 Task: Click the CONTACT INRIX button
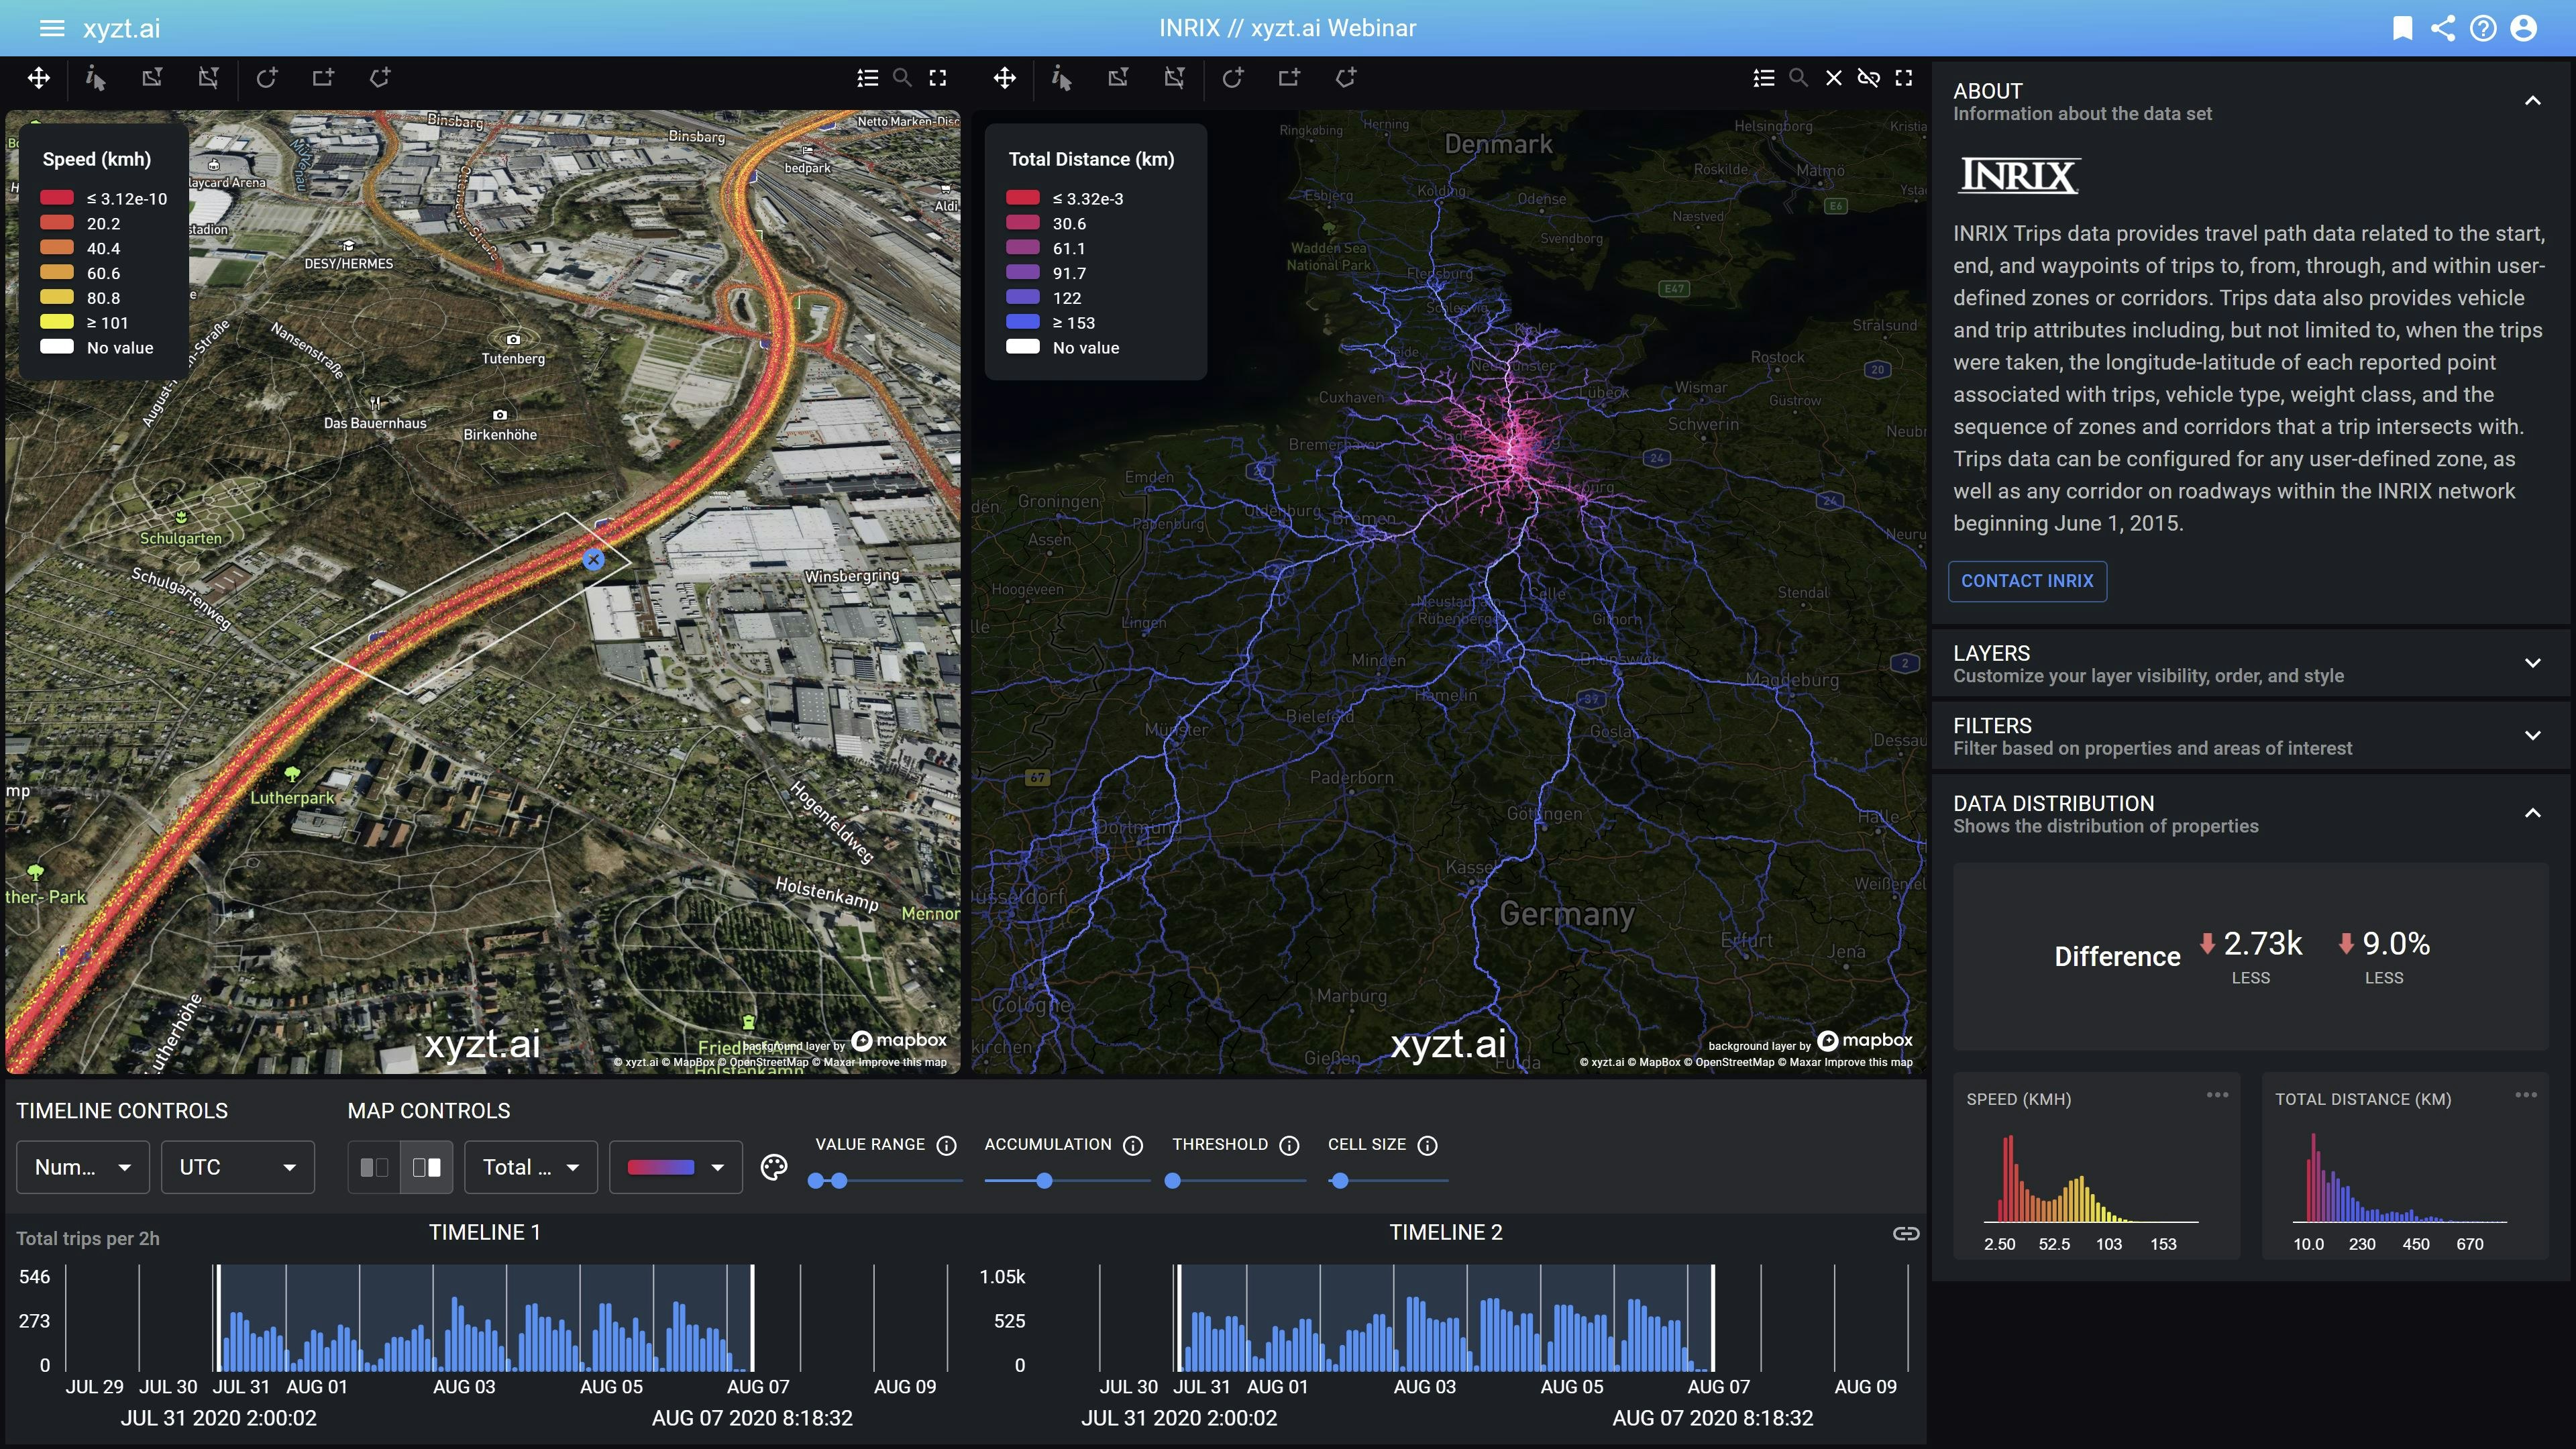pos(2027,581)
